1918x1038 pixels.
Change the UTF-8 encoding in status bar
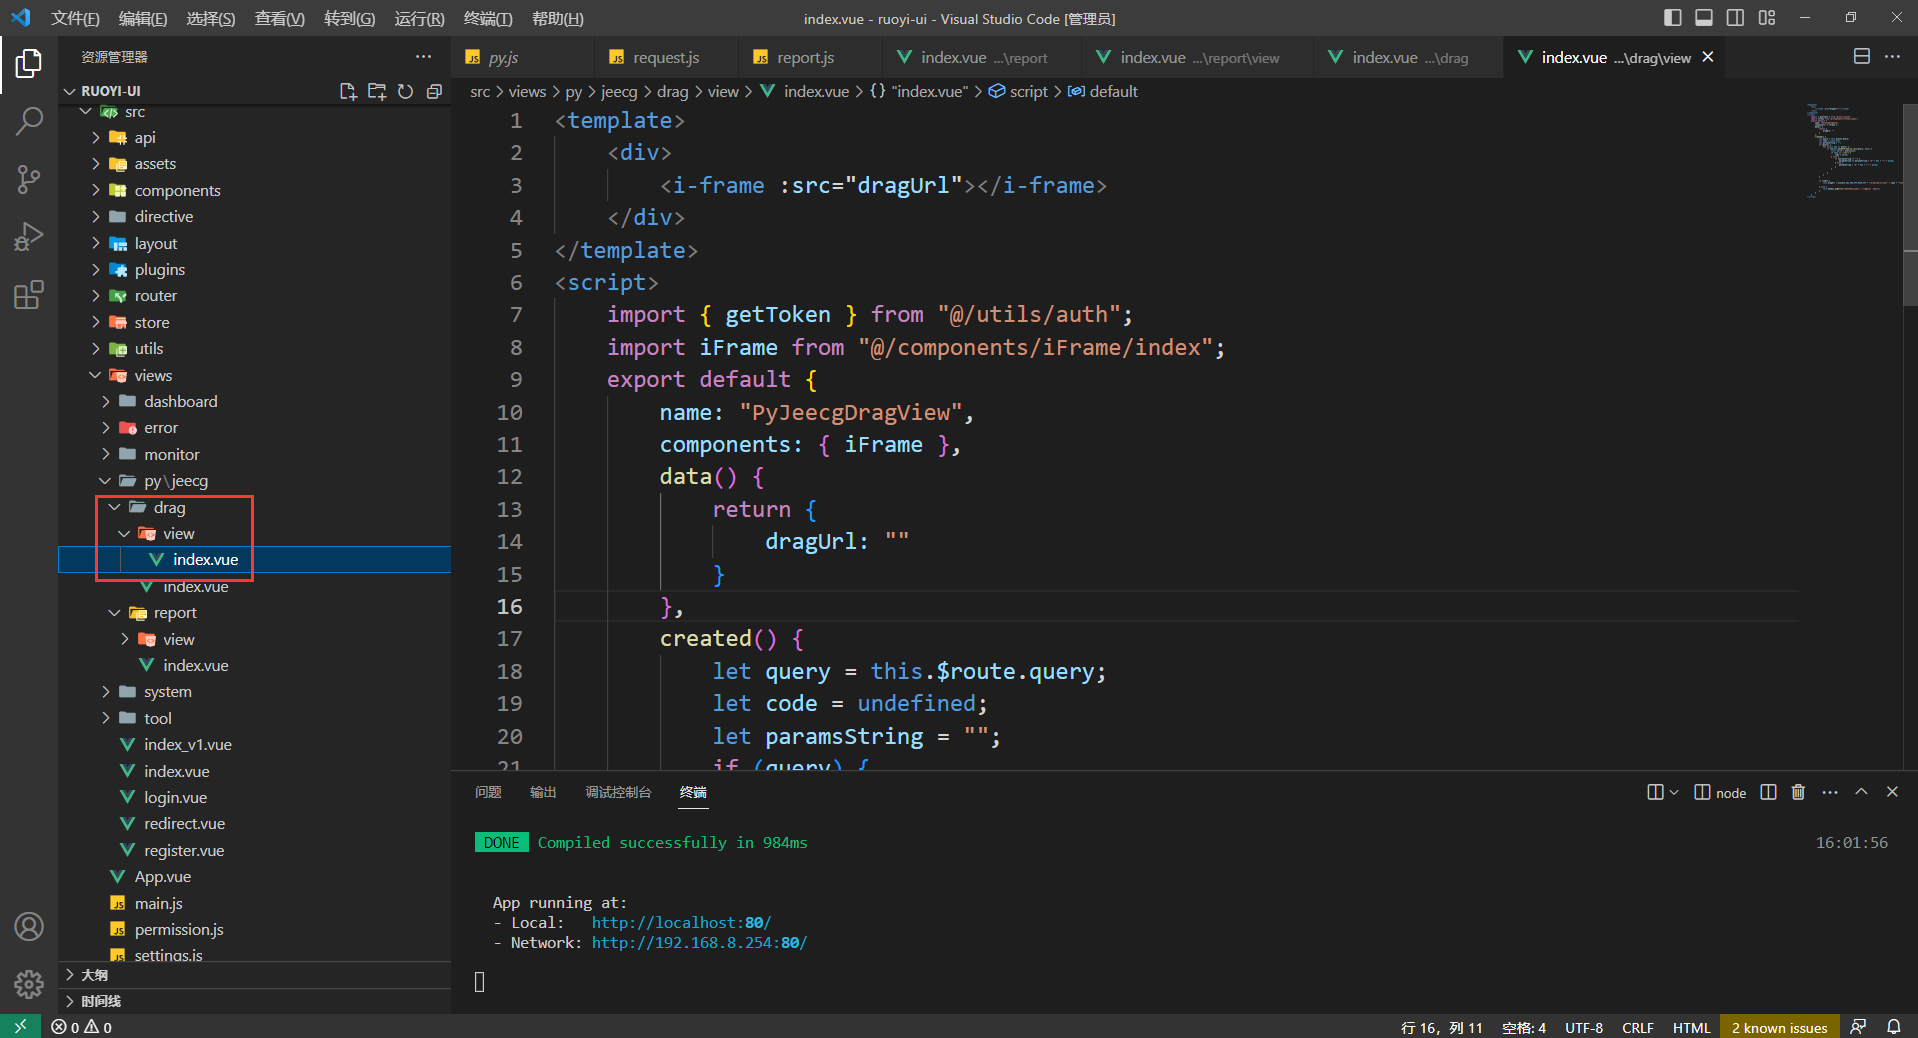(x=1584, y=1028)
